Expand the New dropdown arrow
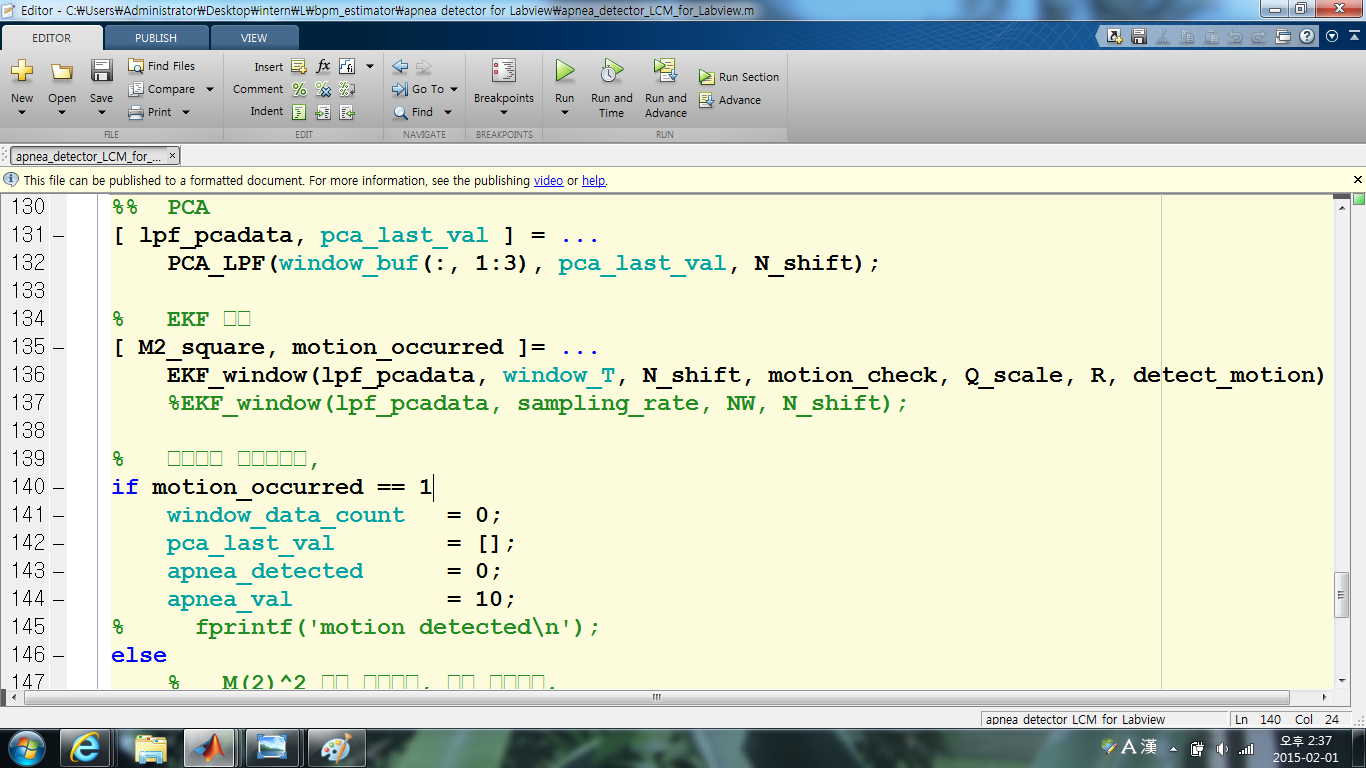The width and height of the screenshot is (1366, 768). click(x=22, y=112)
